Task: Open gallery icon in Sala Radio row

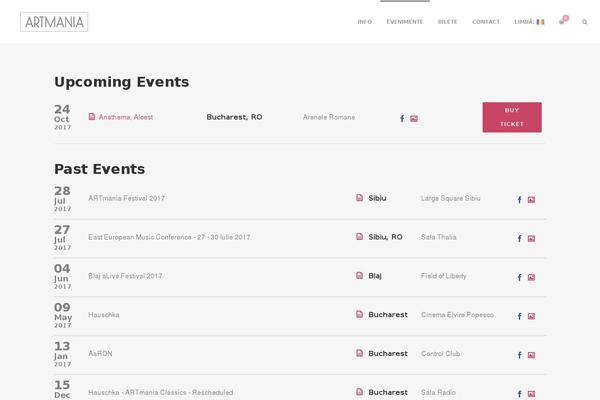Action: coord(531,394)
